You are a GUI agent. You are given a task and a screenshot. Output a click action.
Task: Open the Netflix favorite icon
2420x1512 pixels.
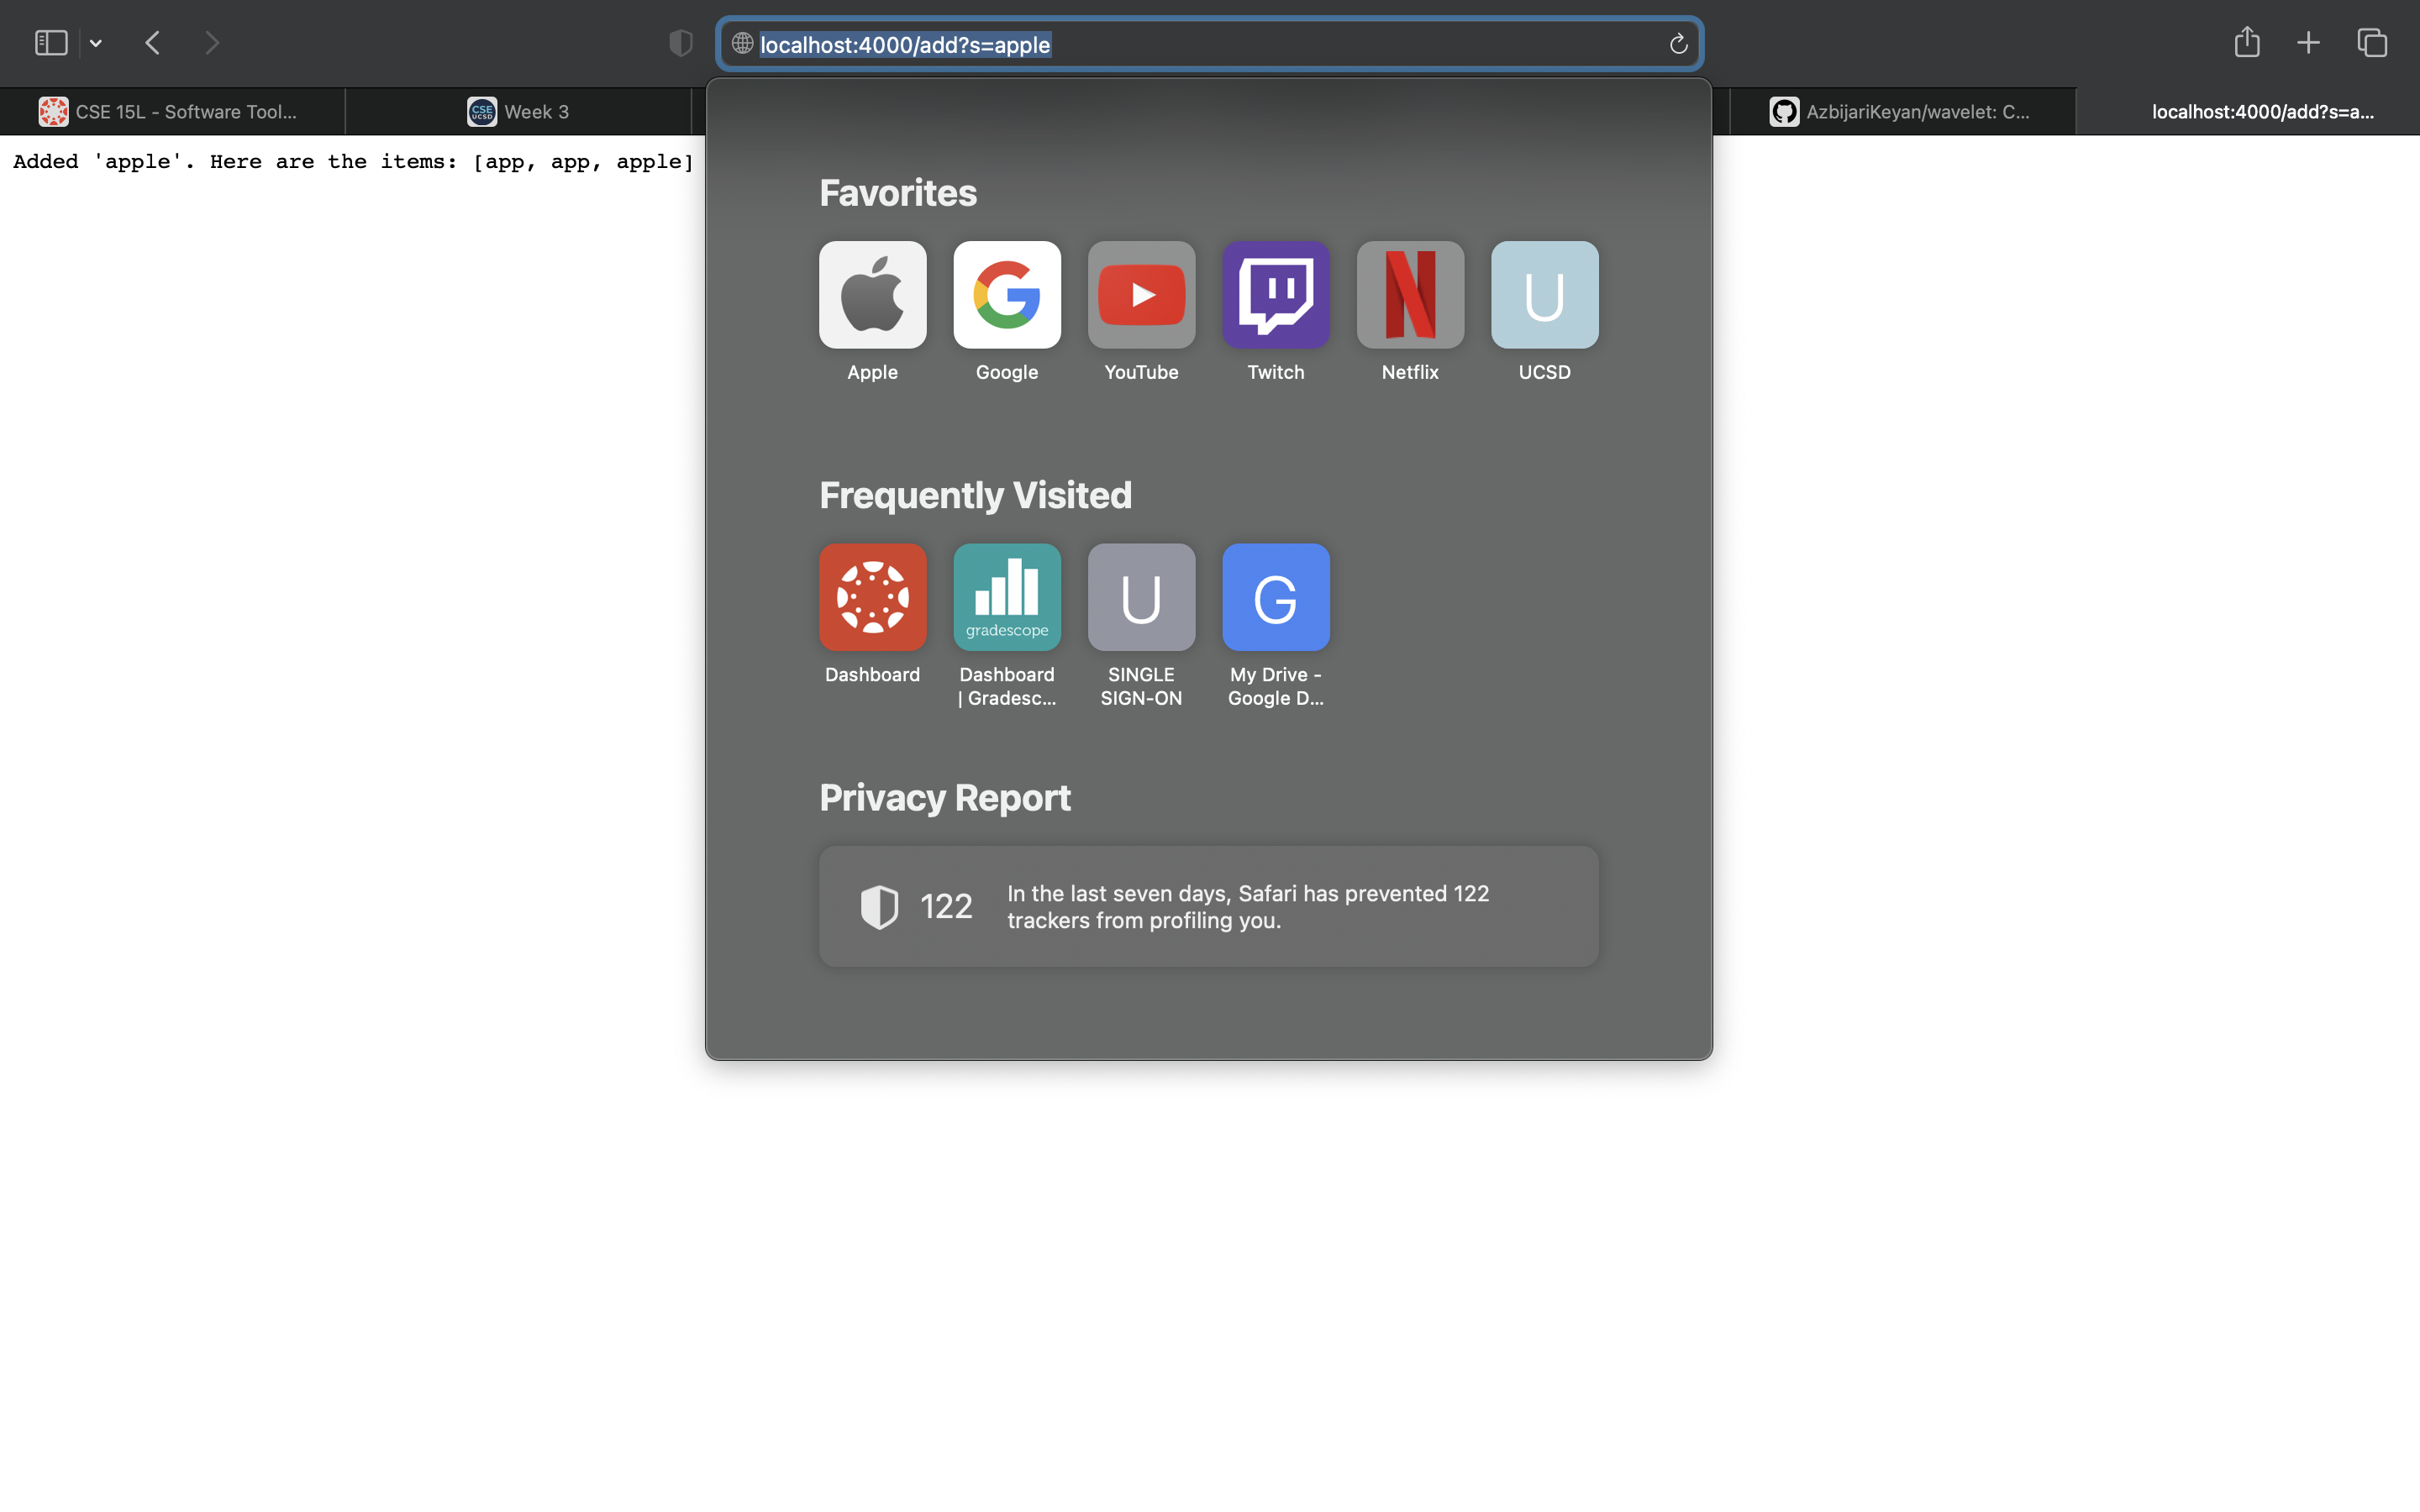pos(1409,295)
